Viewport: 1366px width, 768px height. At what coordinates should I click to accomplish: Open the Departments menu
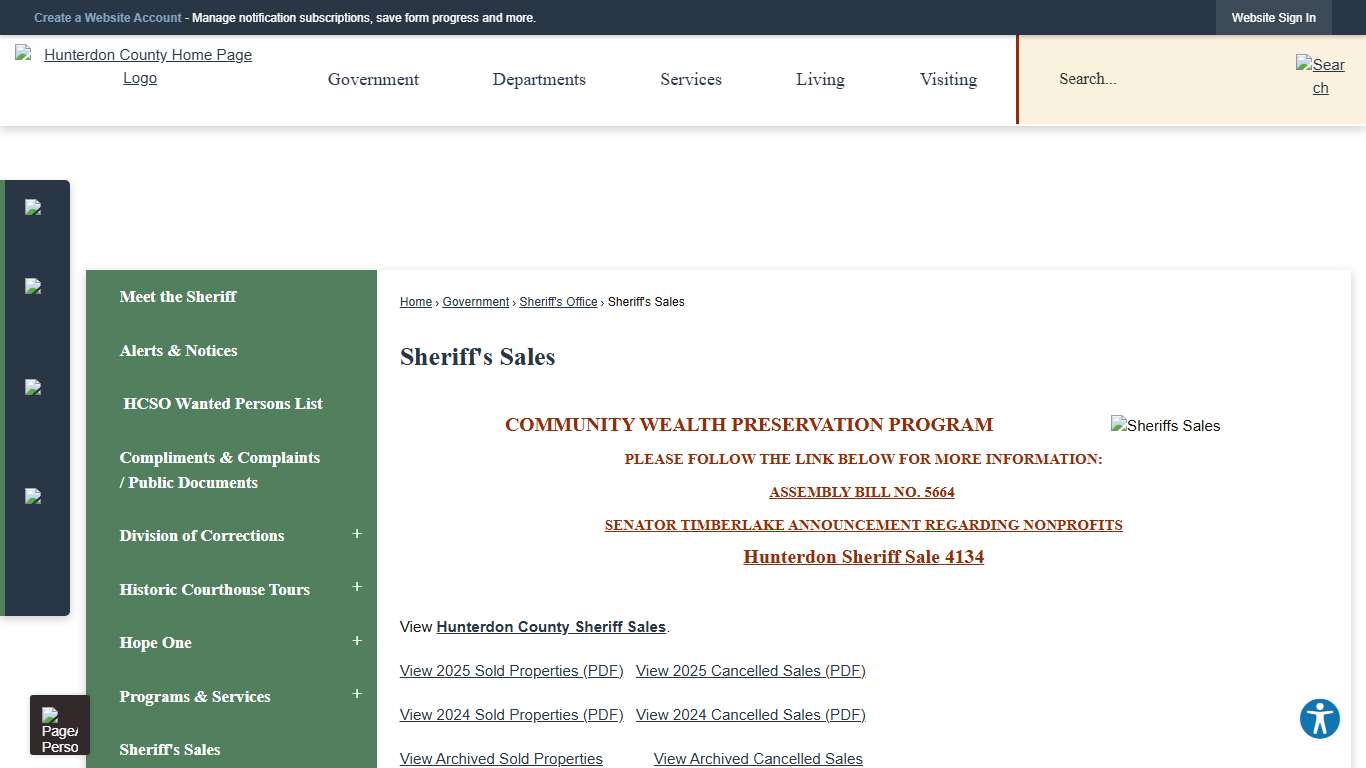click(539, 79)
